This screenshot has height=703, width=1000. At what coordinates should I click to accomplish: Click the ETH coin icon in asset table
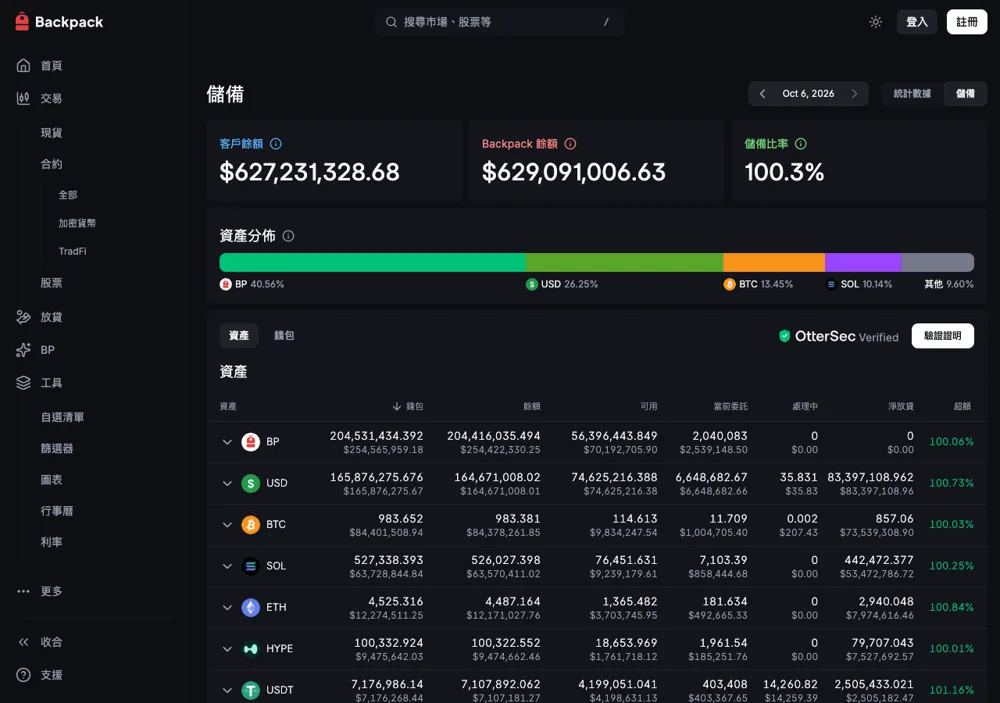coord(251,607)
